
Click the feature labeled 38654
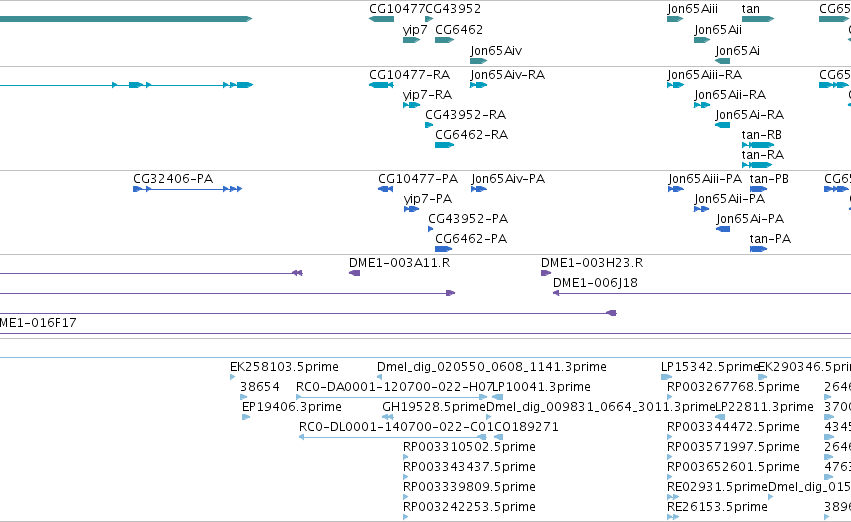click(259, 387)
